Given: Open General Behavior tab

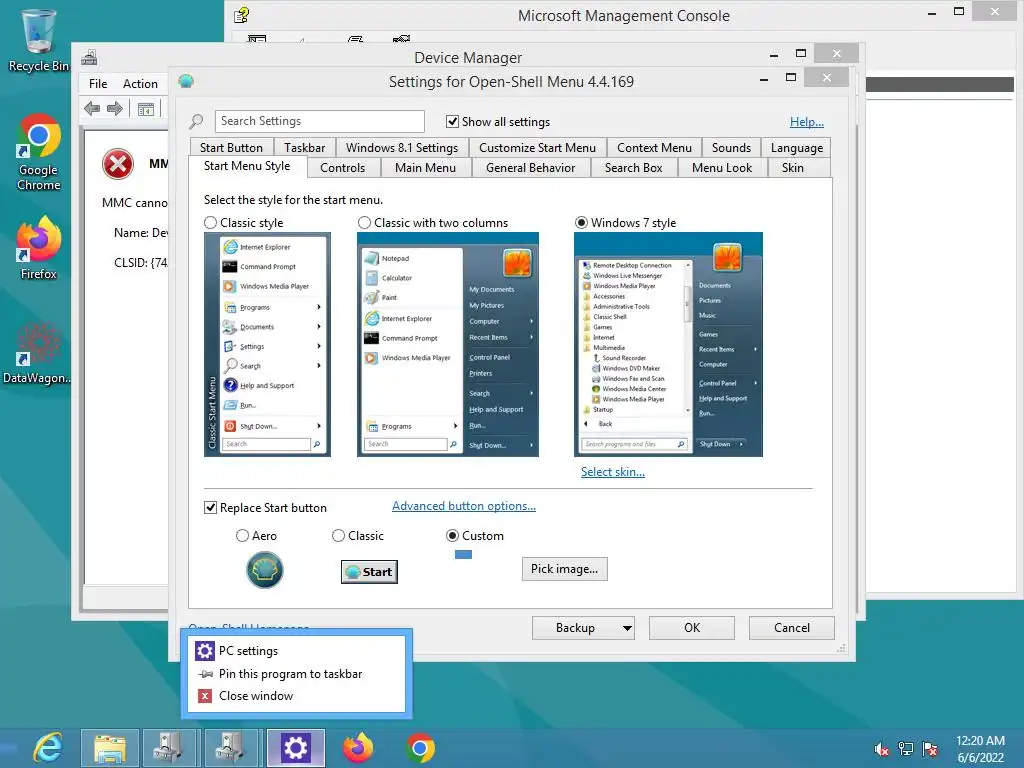Looking at the screenshot, I should coord(530,168).
